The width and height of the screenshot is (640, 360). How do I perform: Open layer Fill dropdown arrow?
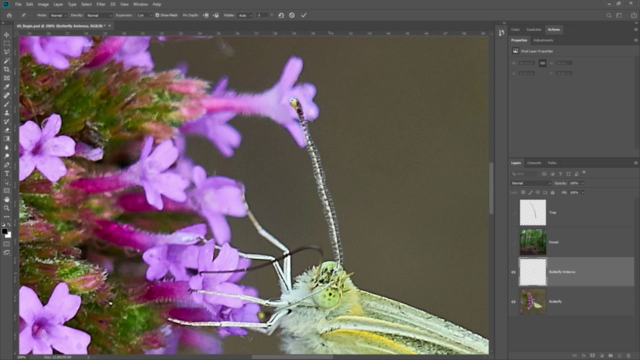pos(582,192)
